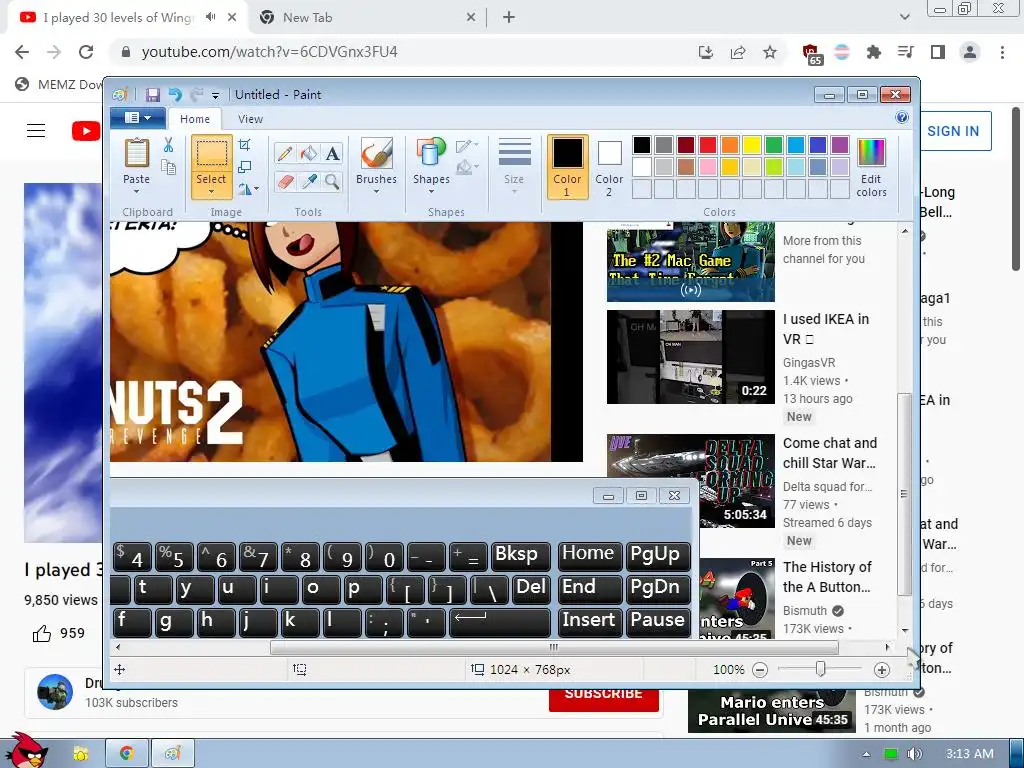Reload the YouTube page in Chrome
The image size is (1024, 768).
tap(86, 52)
